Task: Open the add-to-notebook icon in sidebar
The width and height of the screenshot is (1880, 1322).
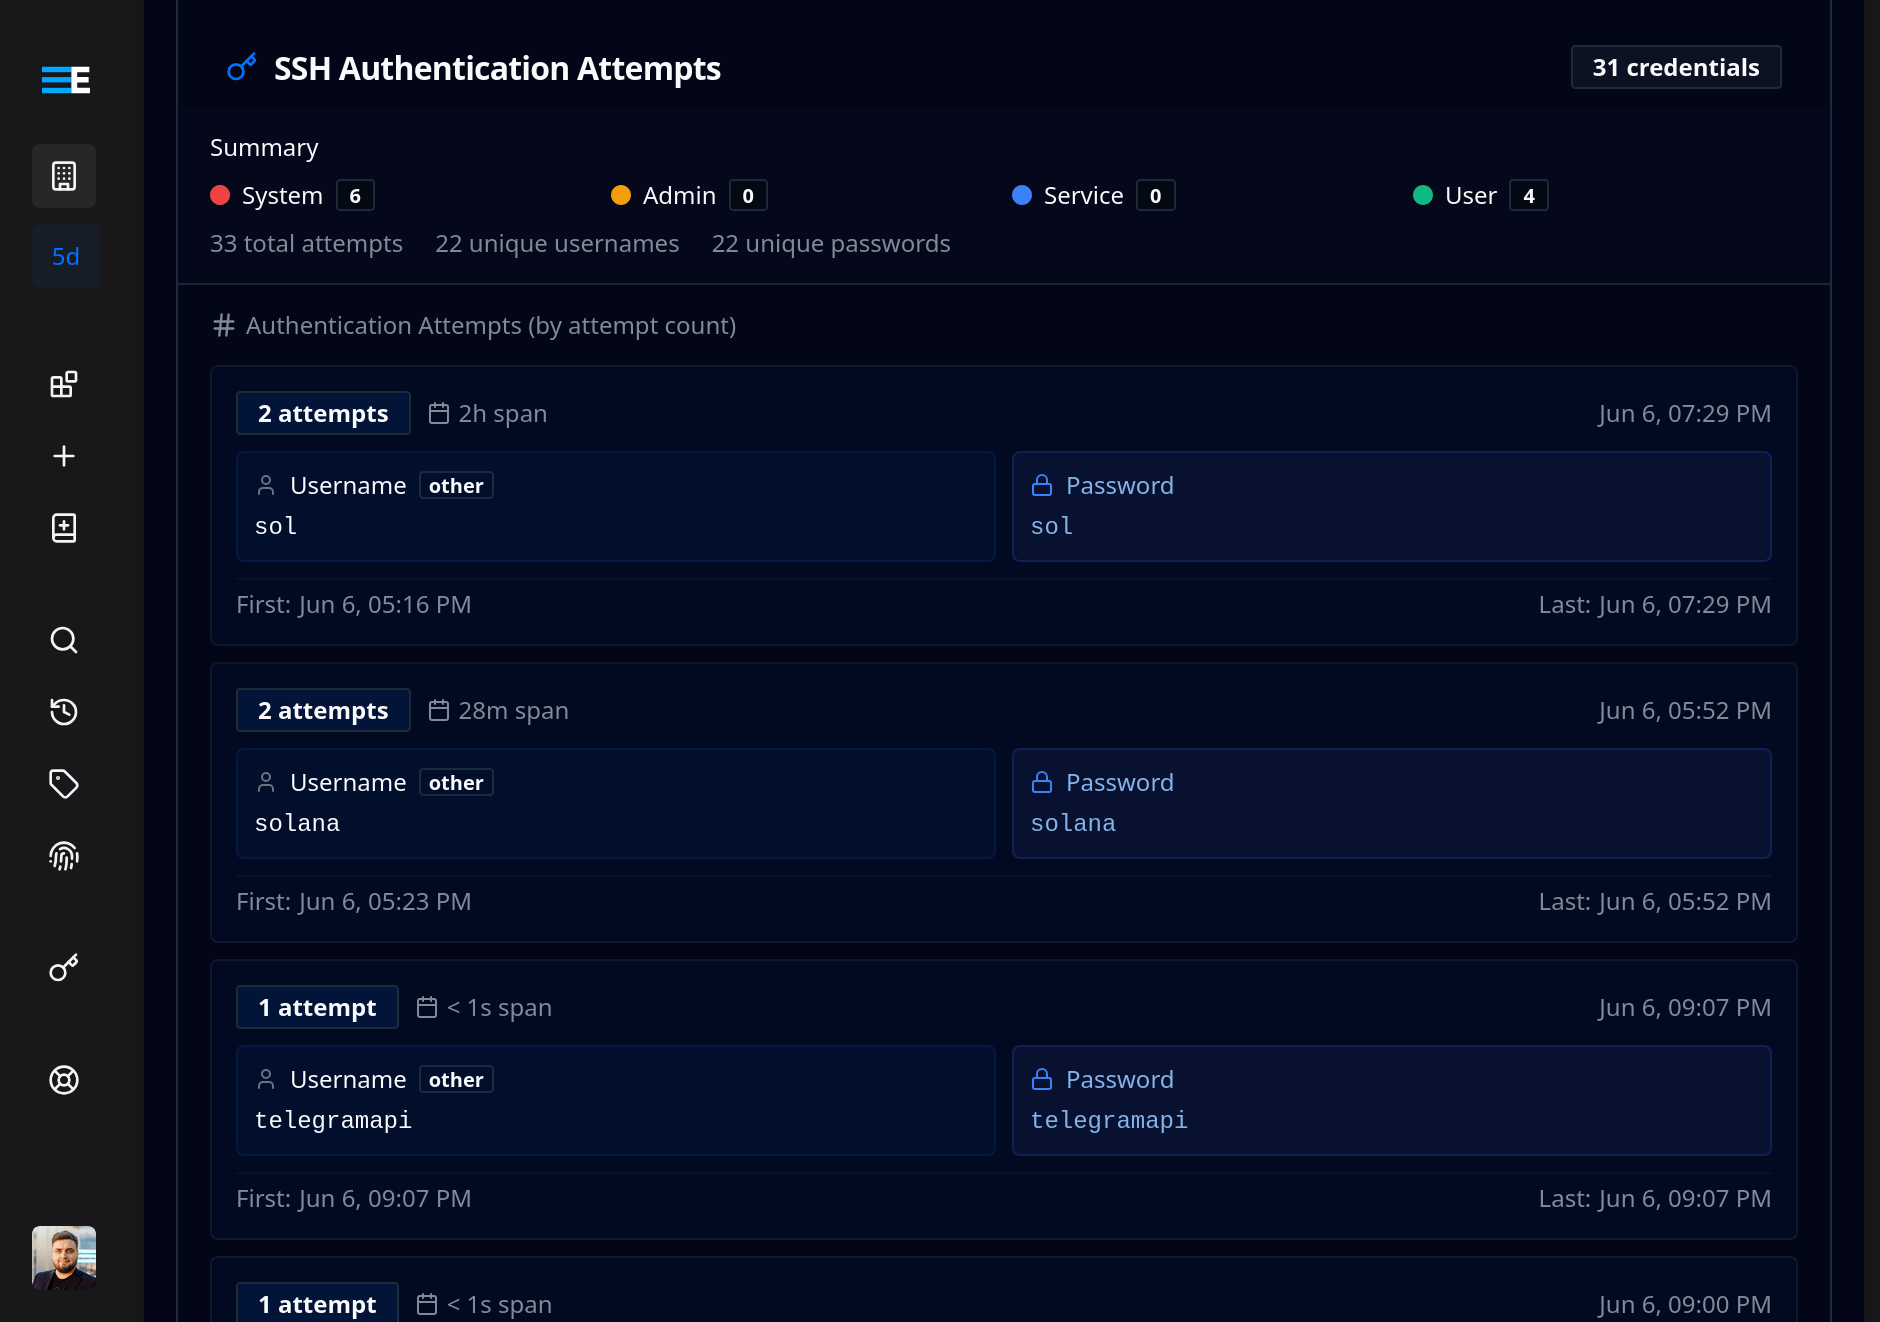Action: coord(63,528)
